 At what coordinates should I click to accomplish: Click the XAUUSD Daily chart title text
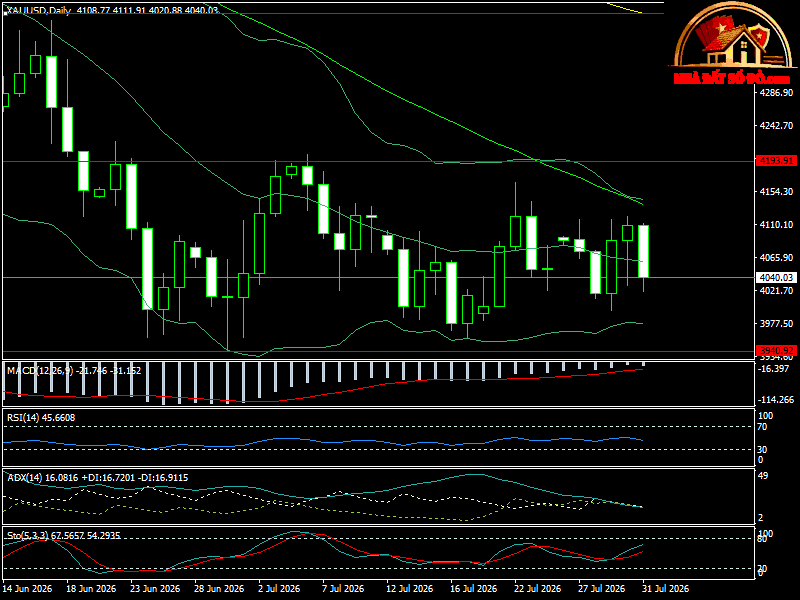coord(113,9)
